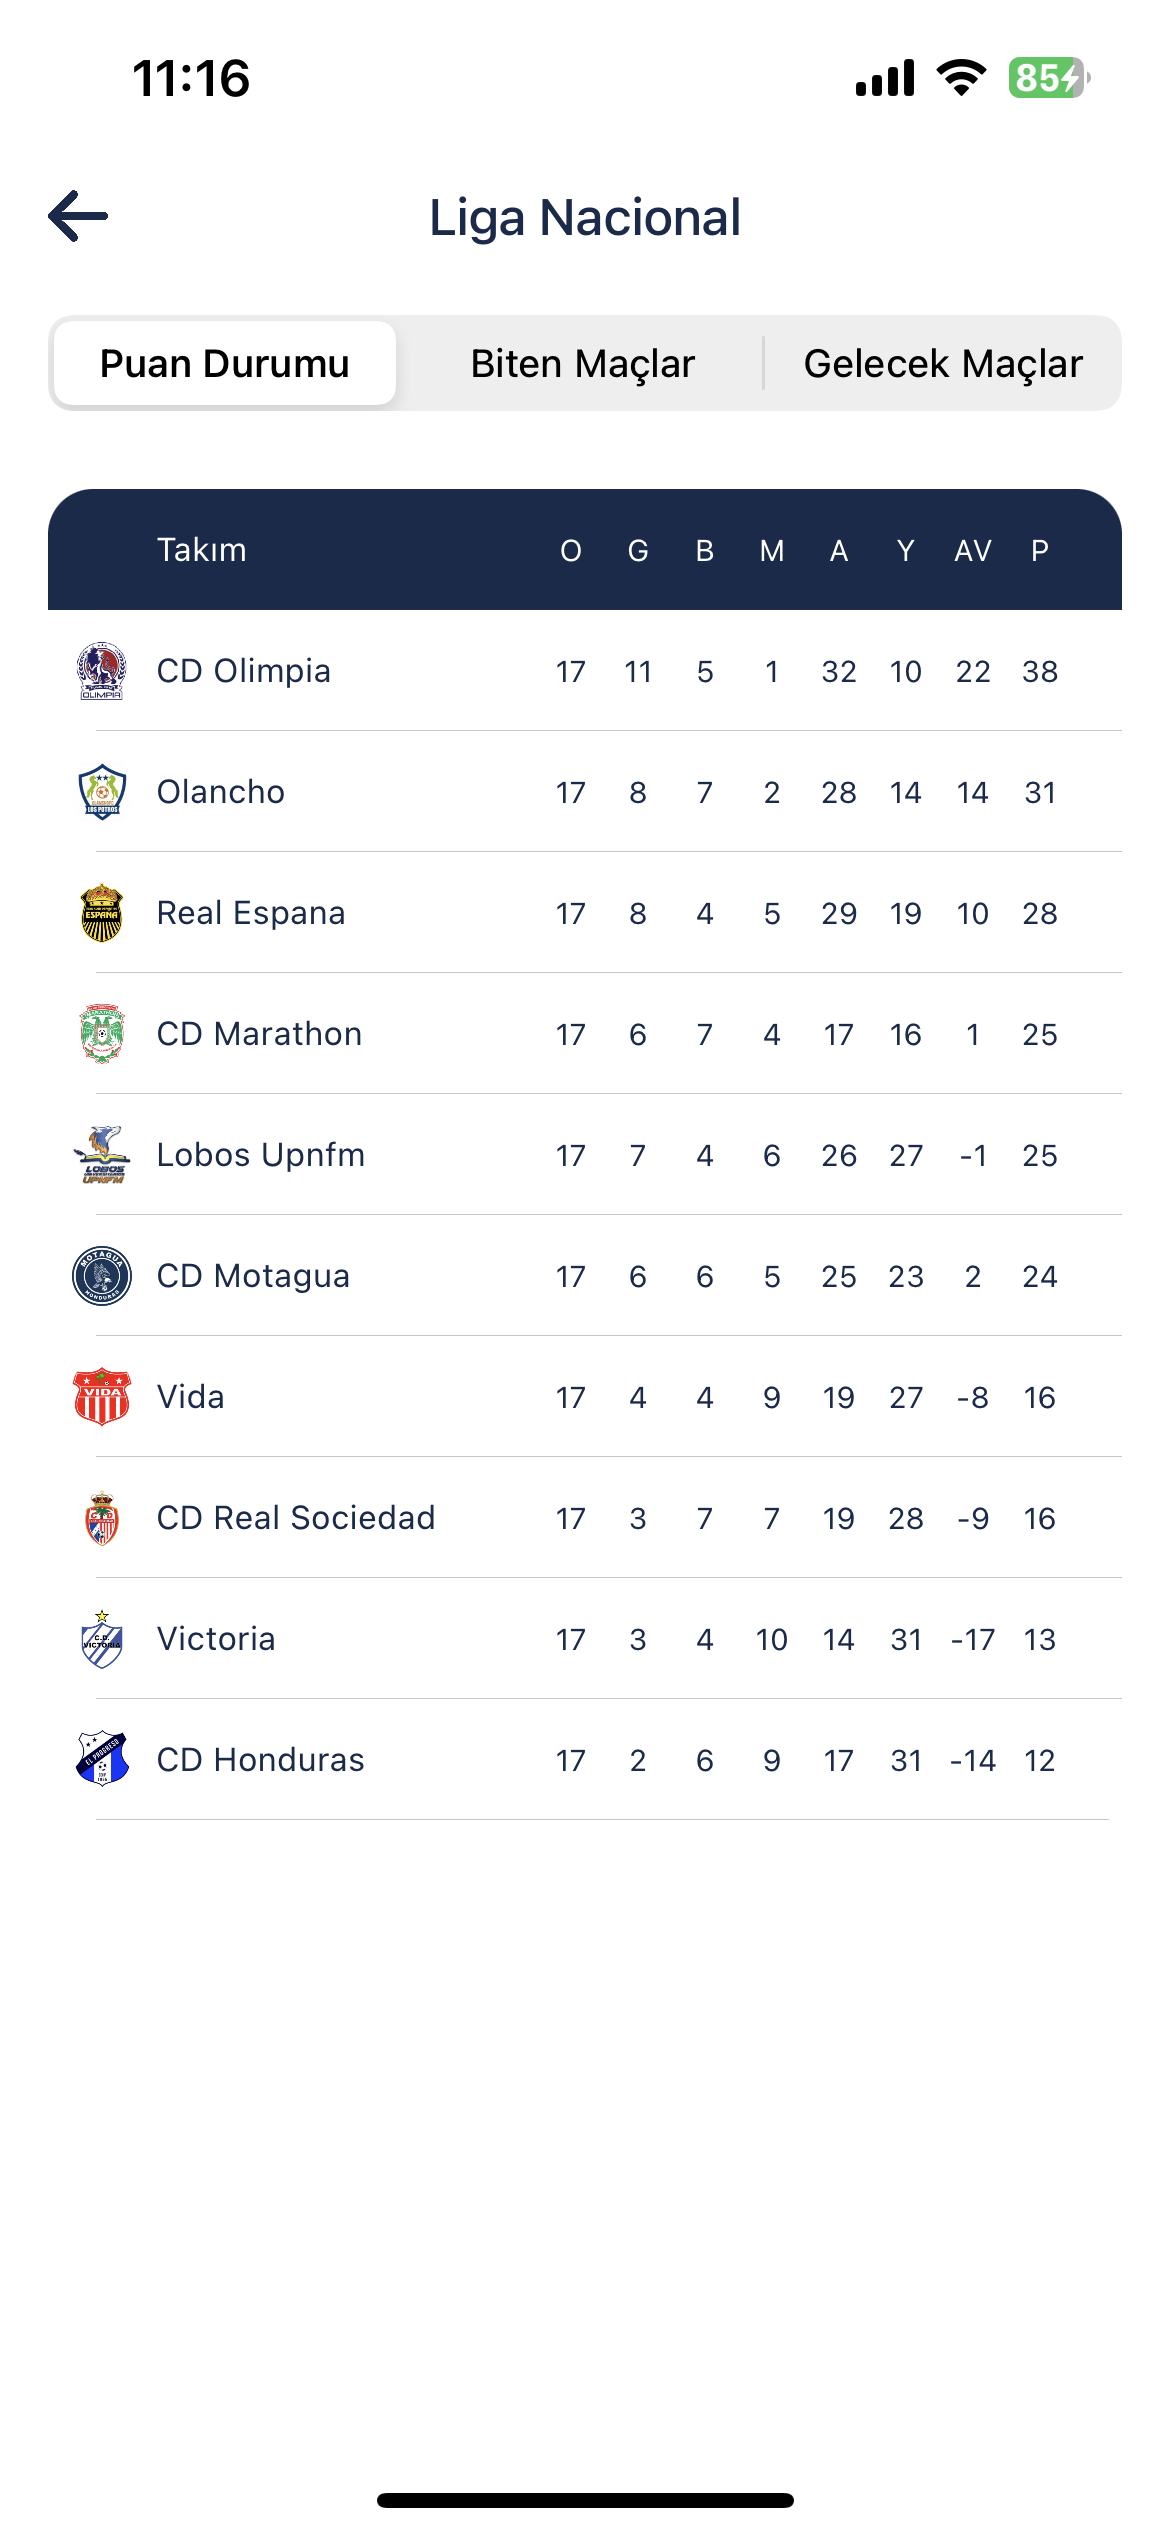Tap the battery indicator in status bar

click(x=1048, y=78)
